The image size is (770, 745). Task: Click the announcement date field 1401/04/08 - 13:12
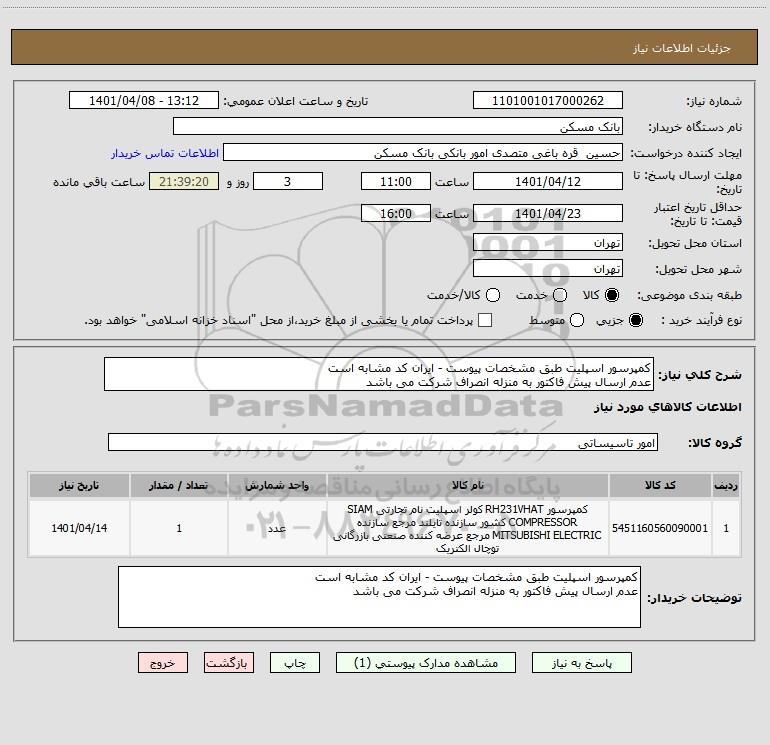(x=144, y=100)
